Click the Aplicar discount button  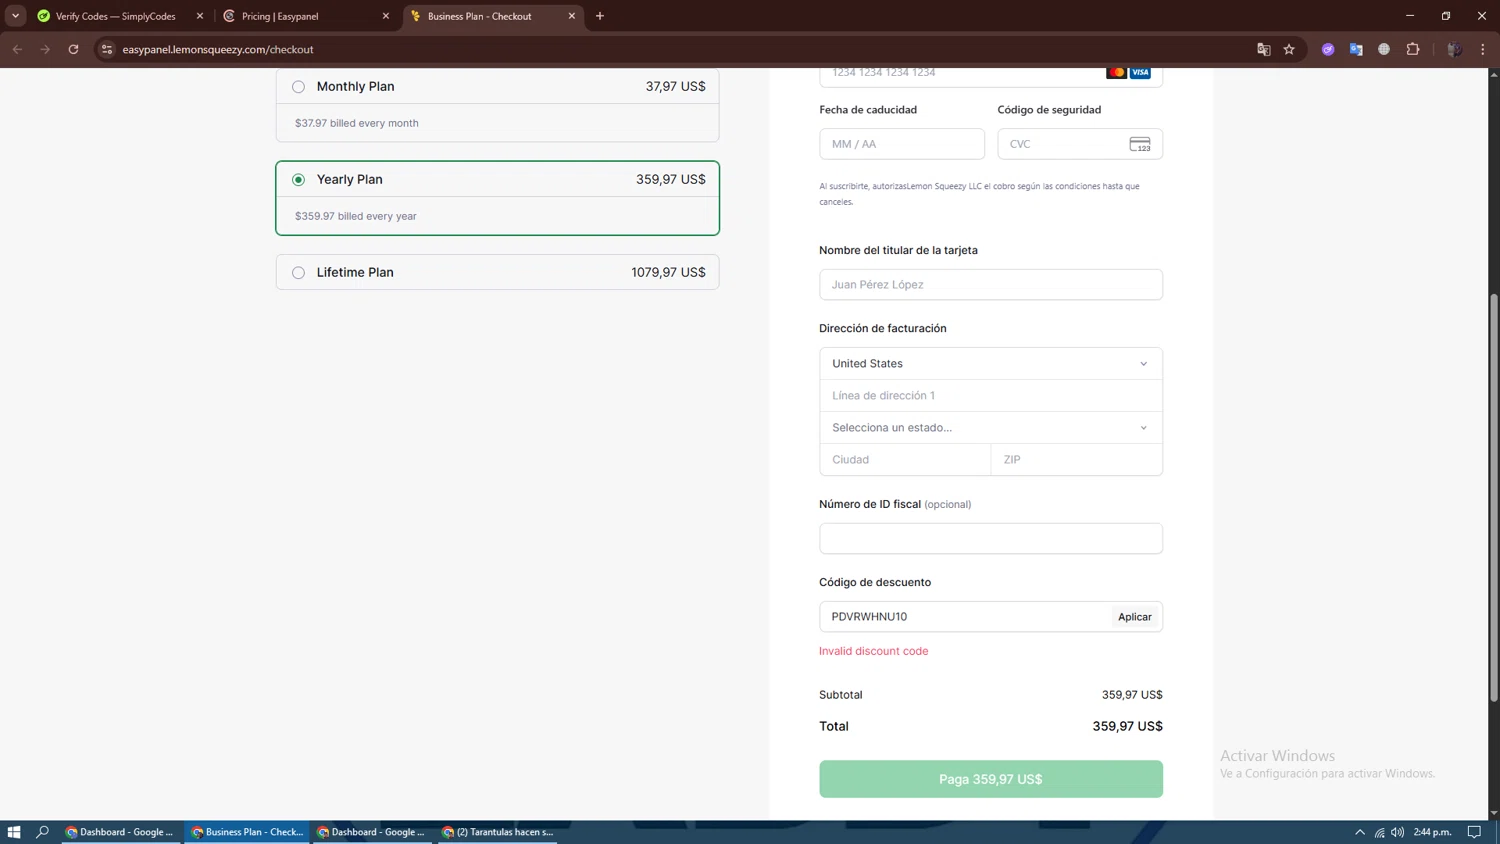click(1134, 617)
